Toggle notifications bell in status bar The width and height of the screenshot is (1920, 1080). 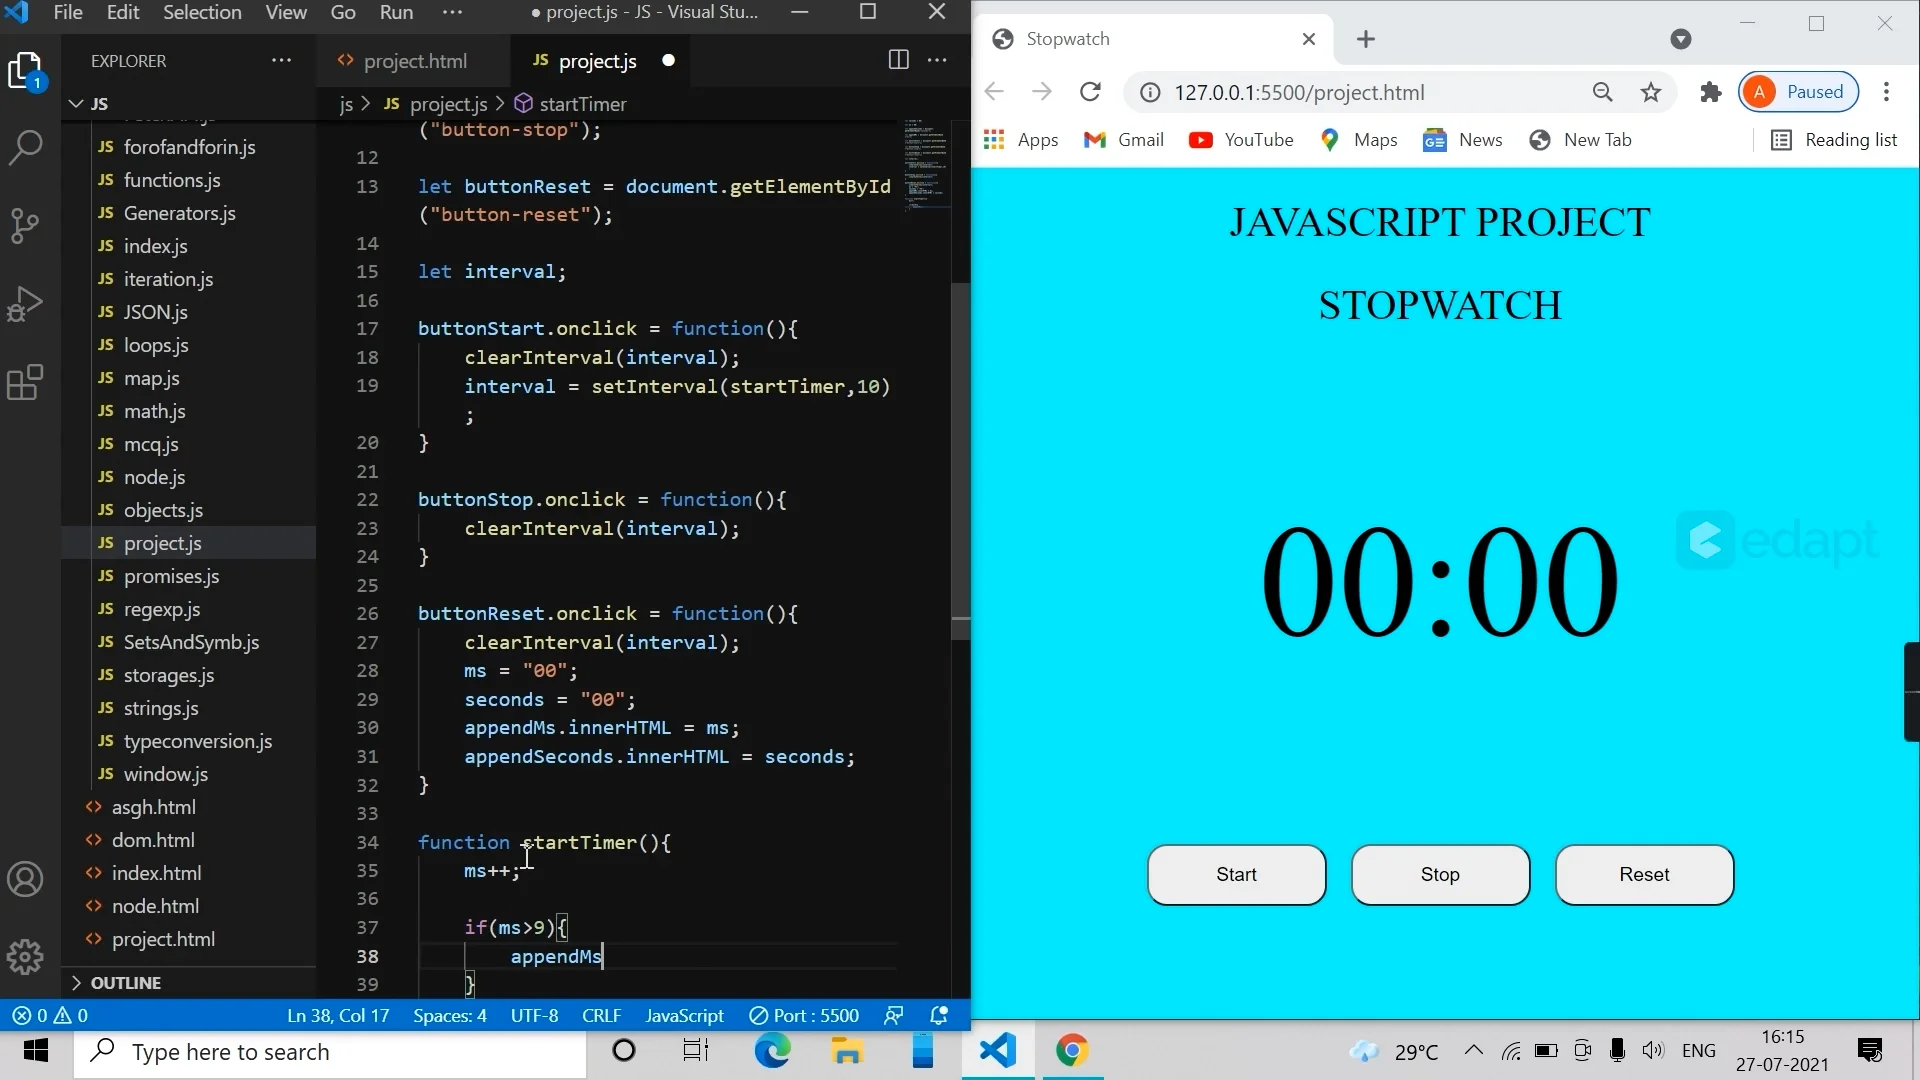pos(939,1016)
